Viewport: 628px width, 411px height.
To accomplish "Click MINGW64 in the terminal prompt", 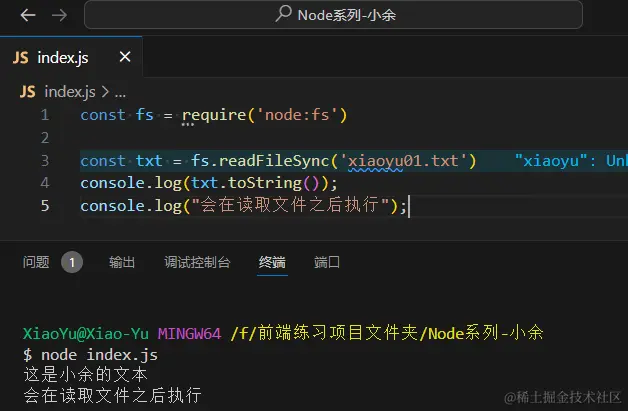I will [189, 333].
